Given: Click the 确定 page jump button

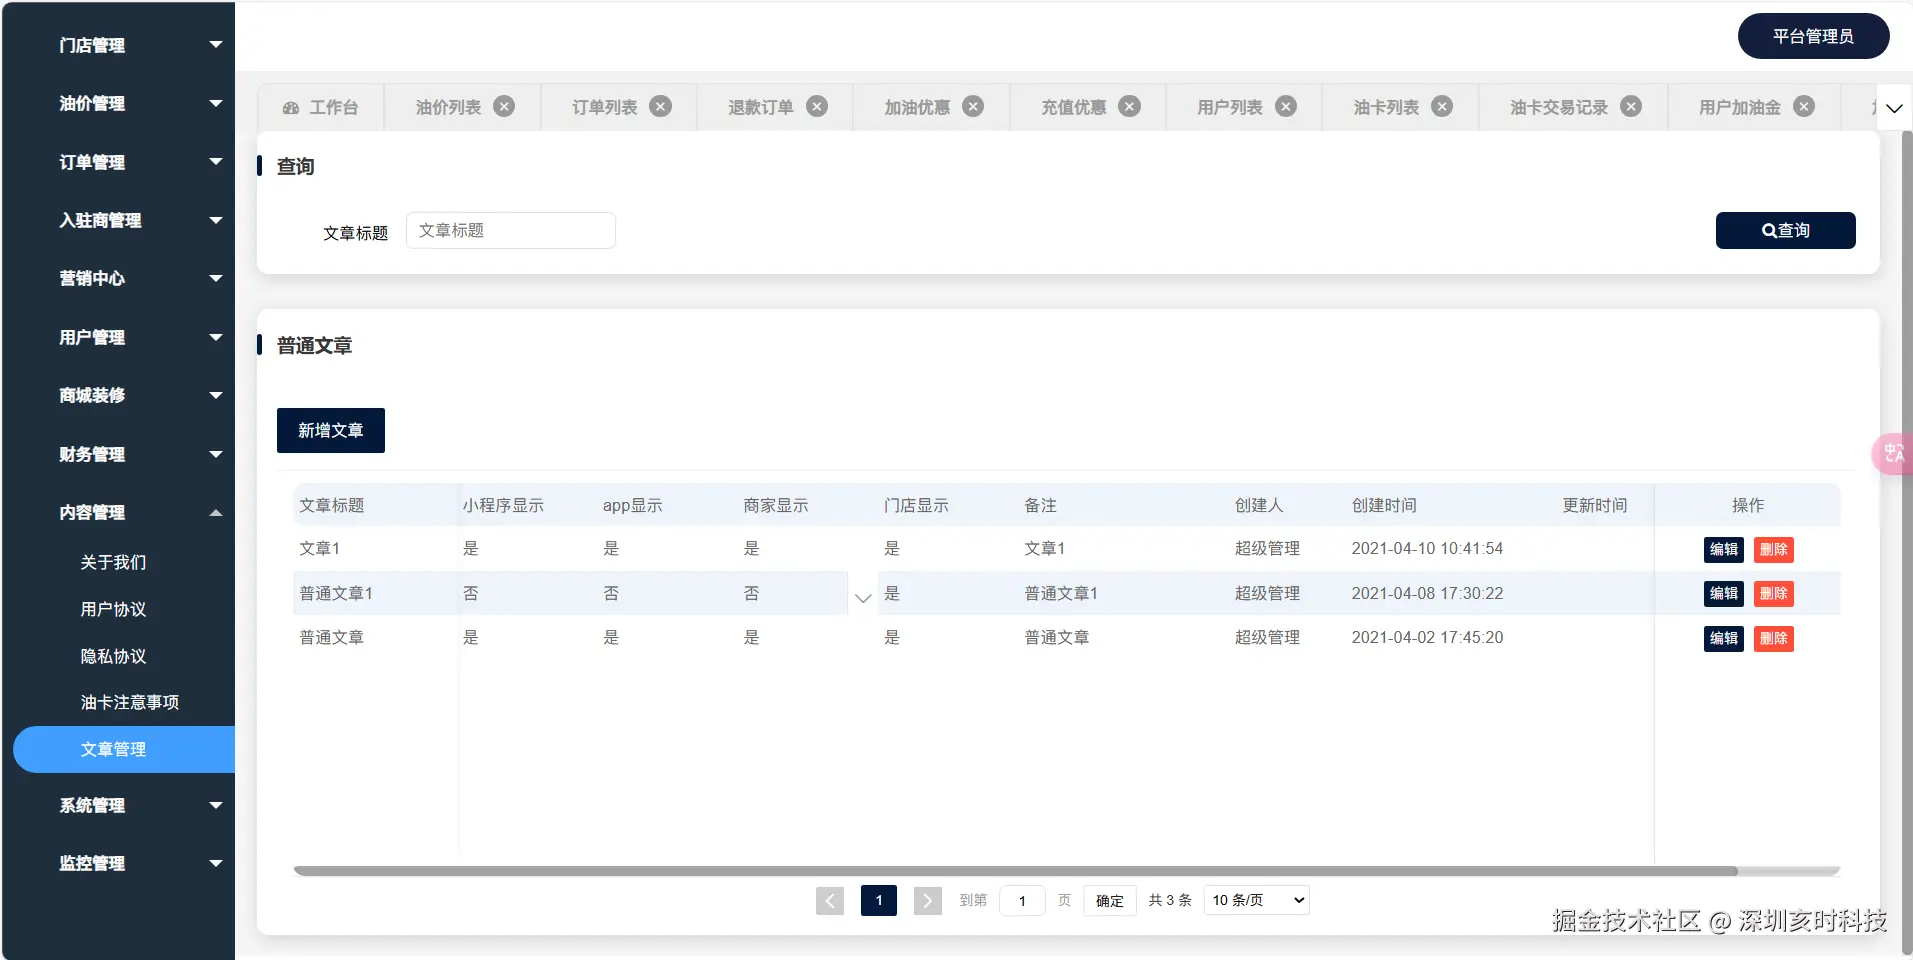Looking at the screenshot, I should point(1110,901).
